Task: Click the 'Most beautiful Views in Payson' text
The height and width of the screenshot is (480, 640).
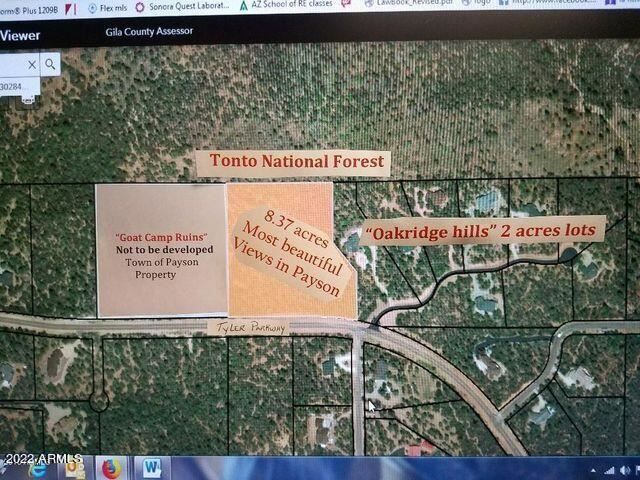Action: (290, 262)
